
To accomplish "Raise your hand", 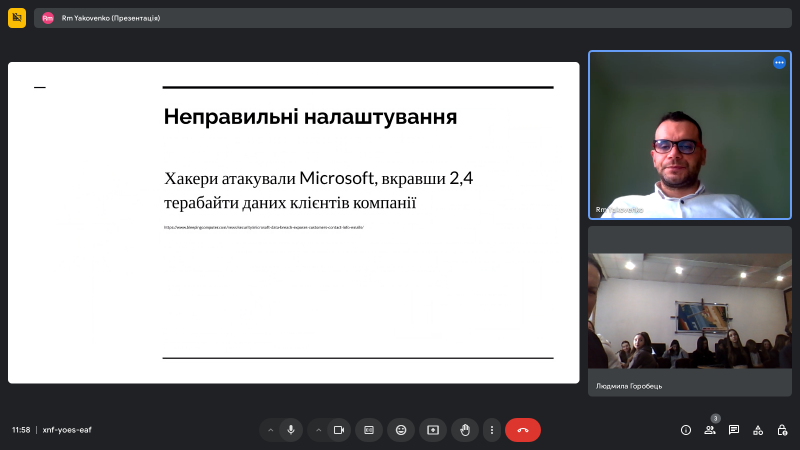I will 465,430.
